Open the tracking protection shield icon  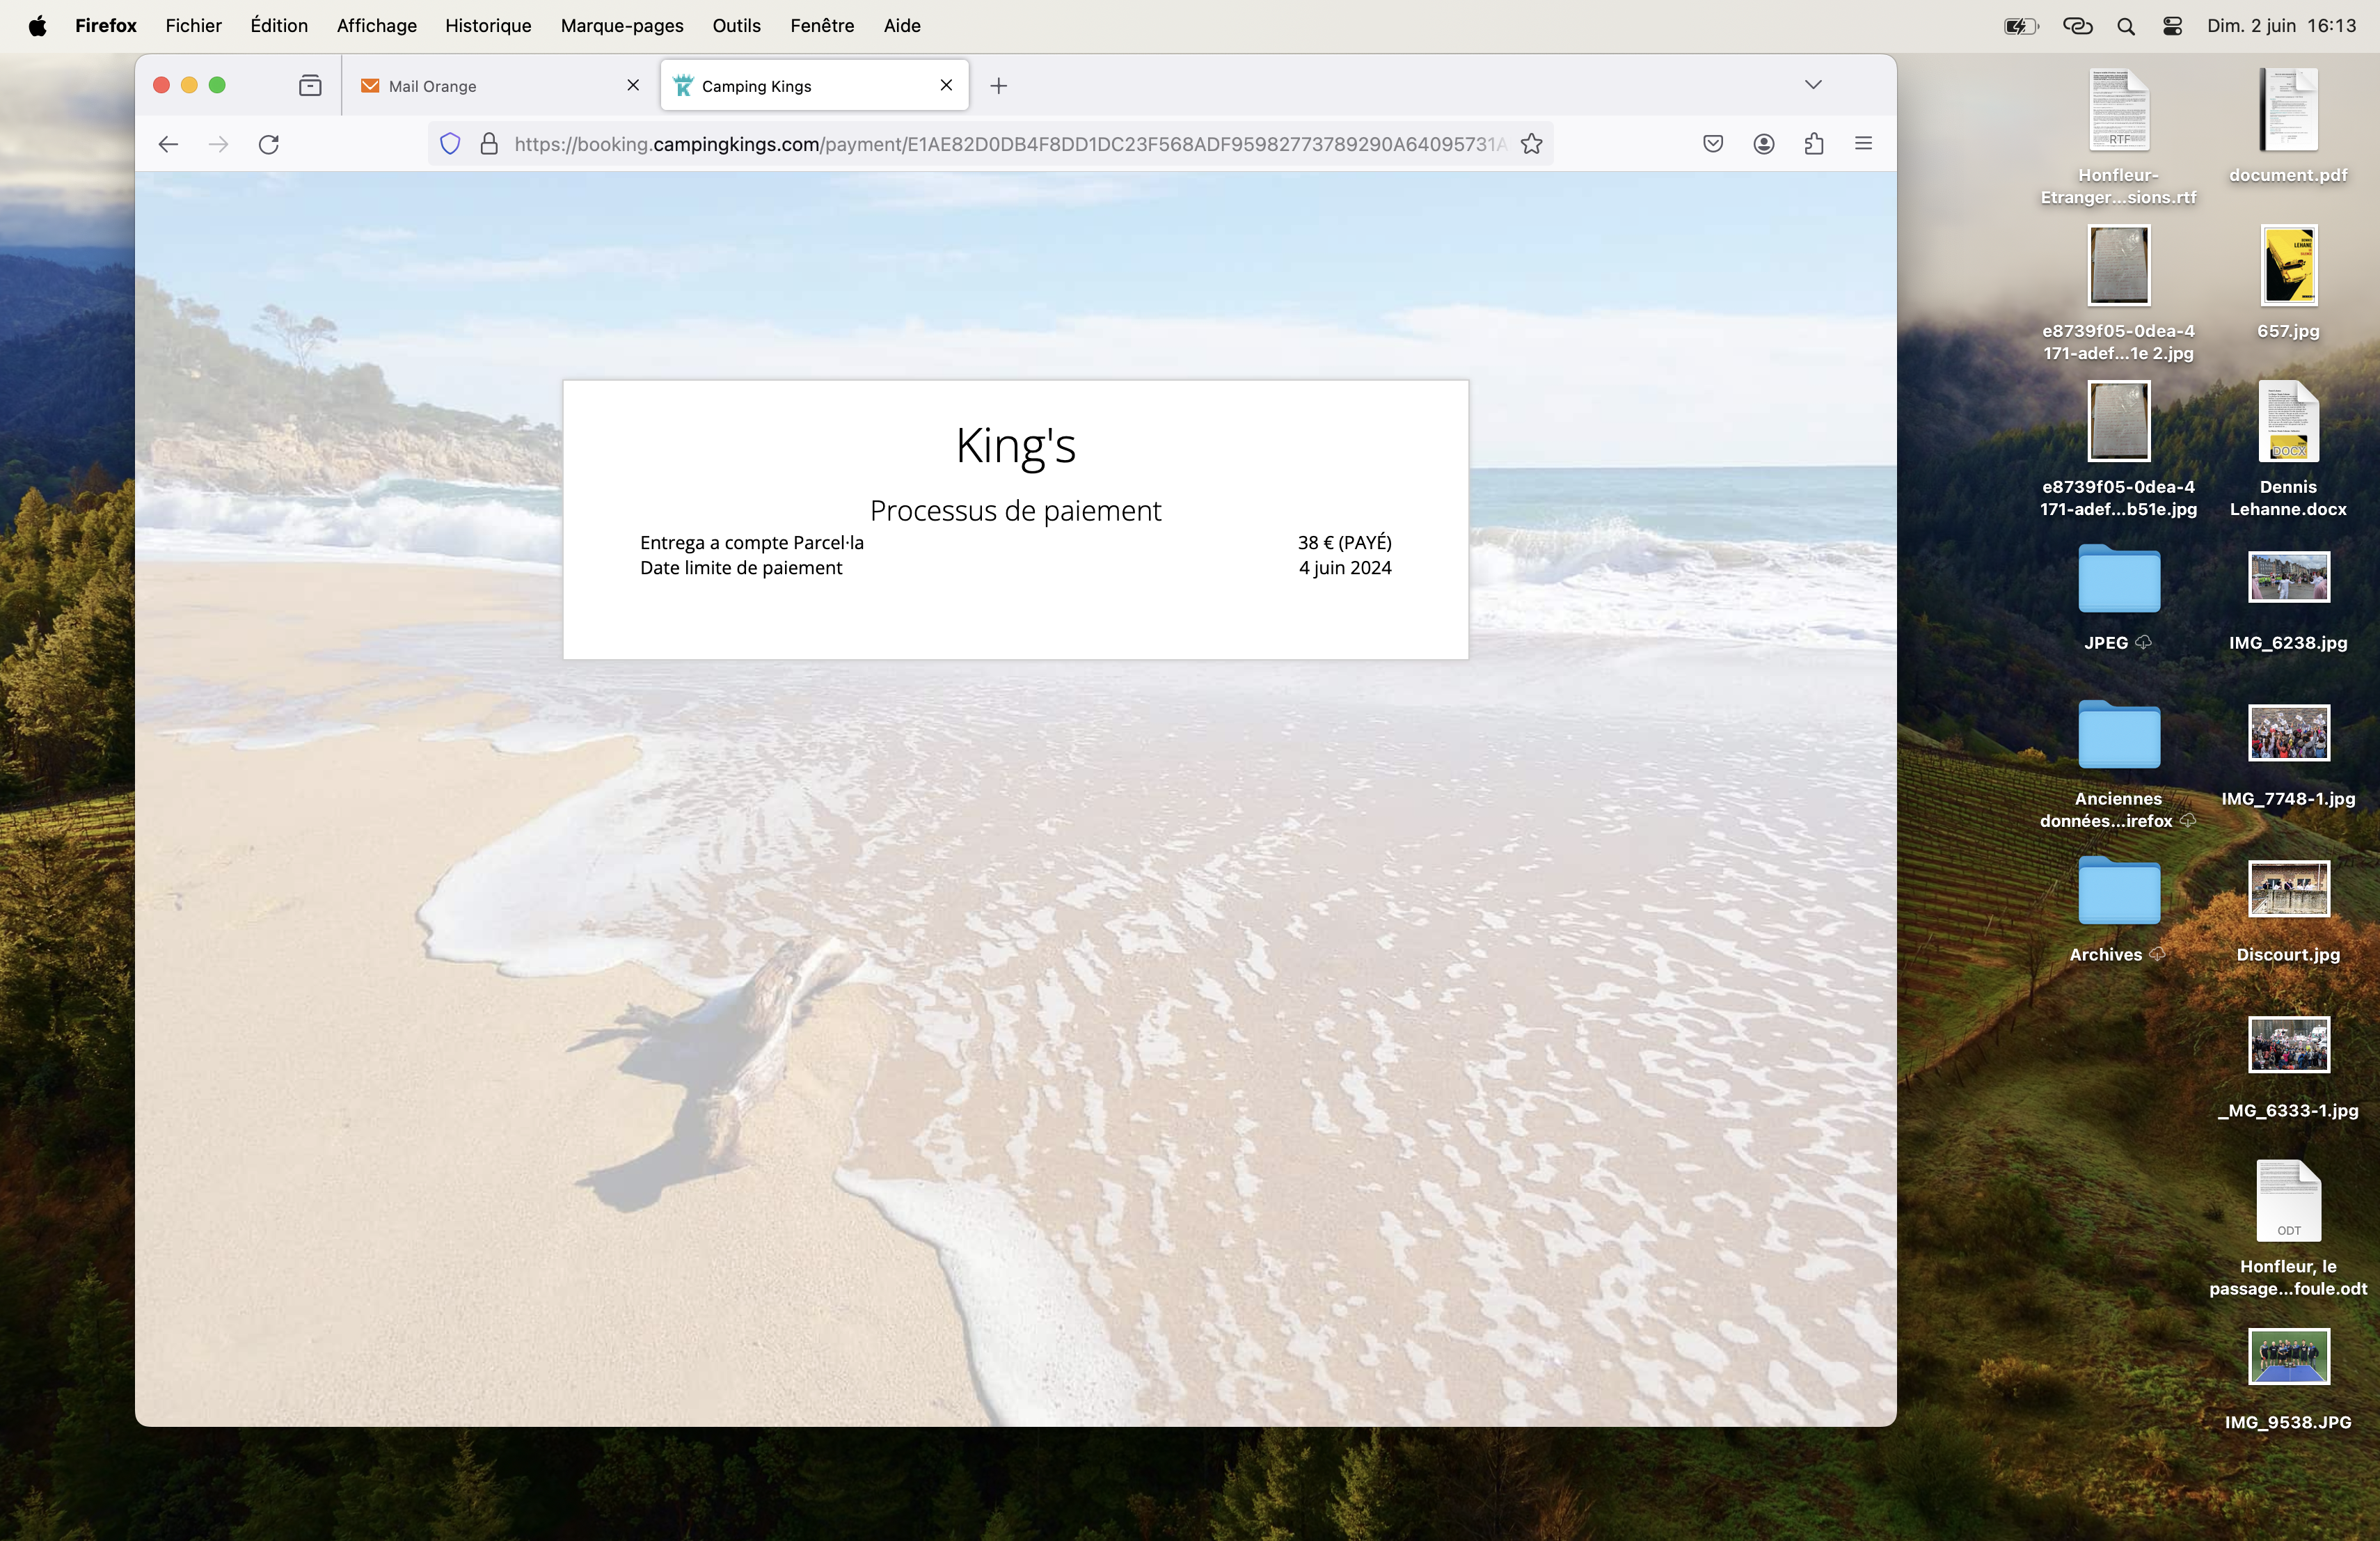450,144
